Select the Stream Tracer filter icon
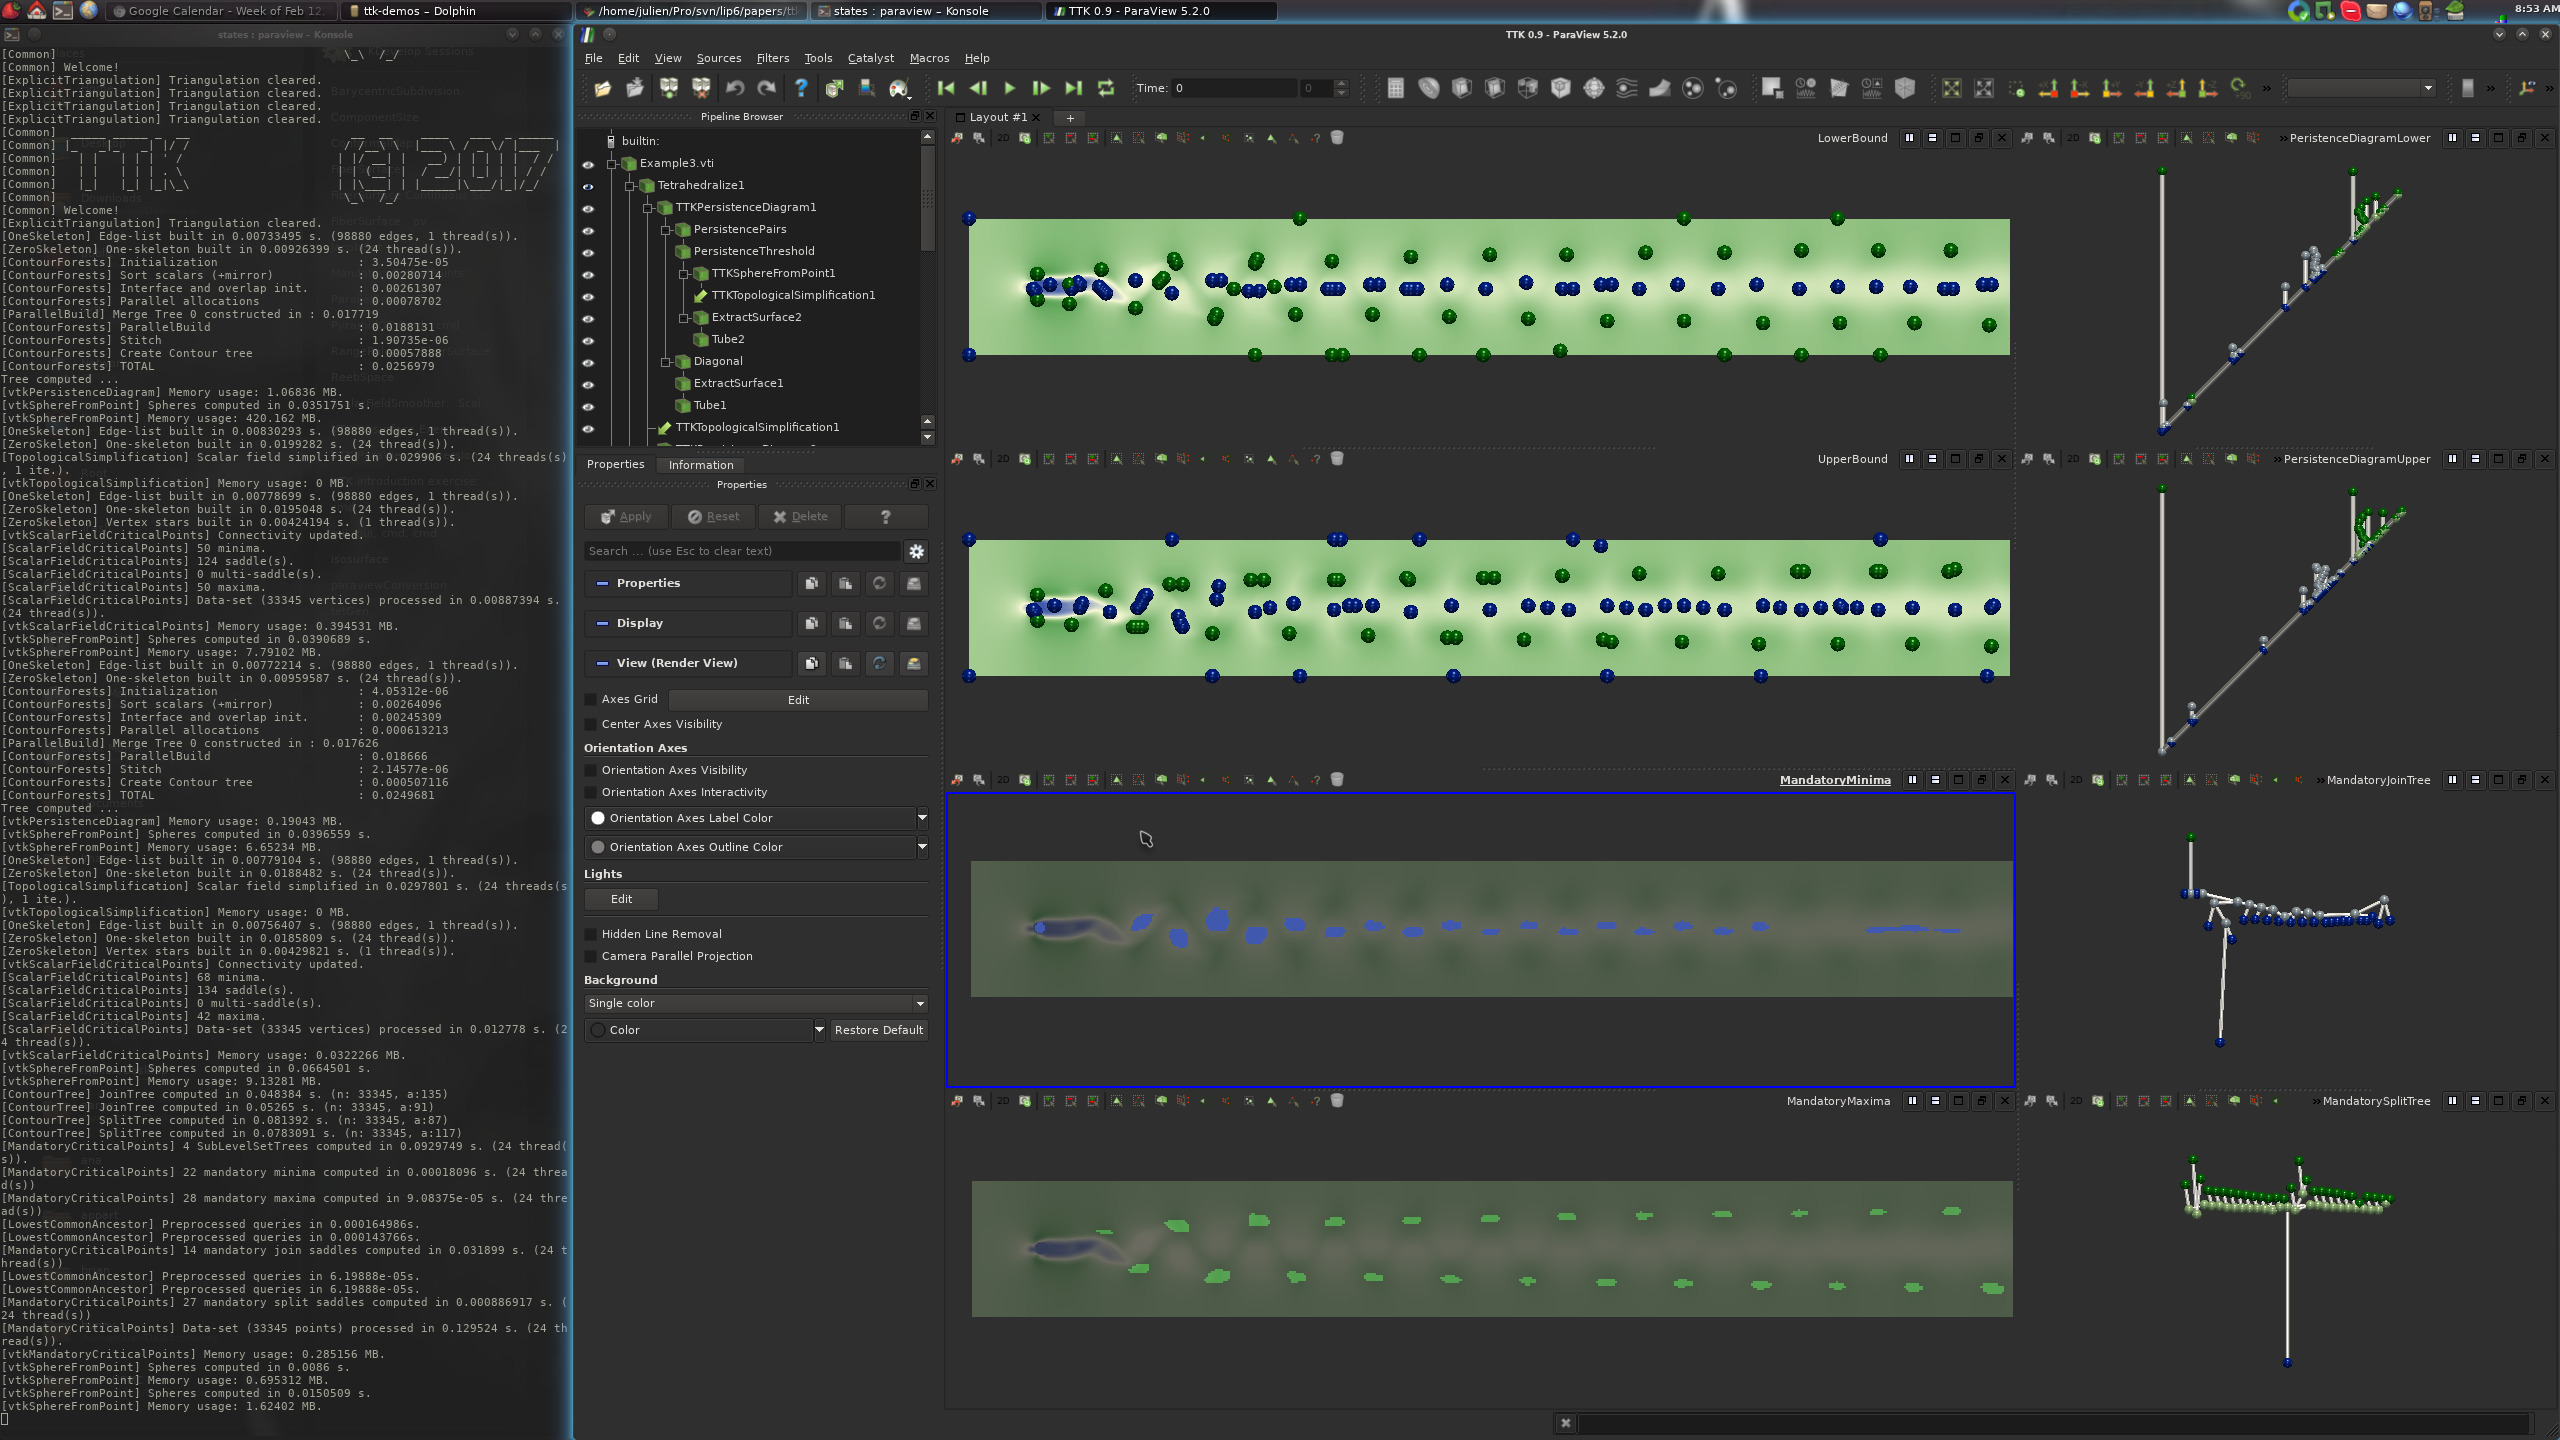 [1627, 89]
